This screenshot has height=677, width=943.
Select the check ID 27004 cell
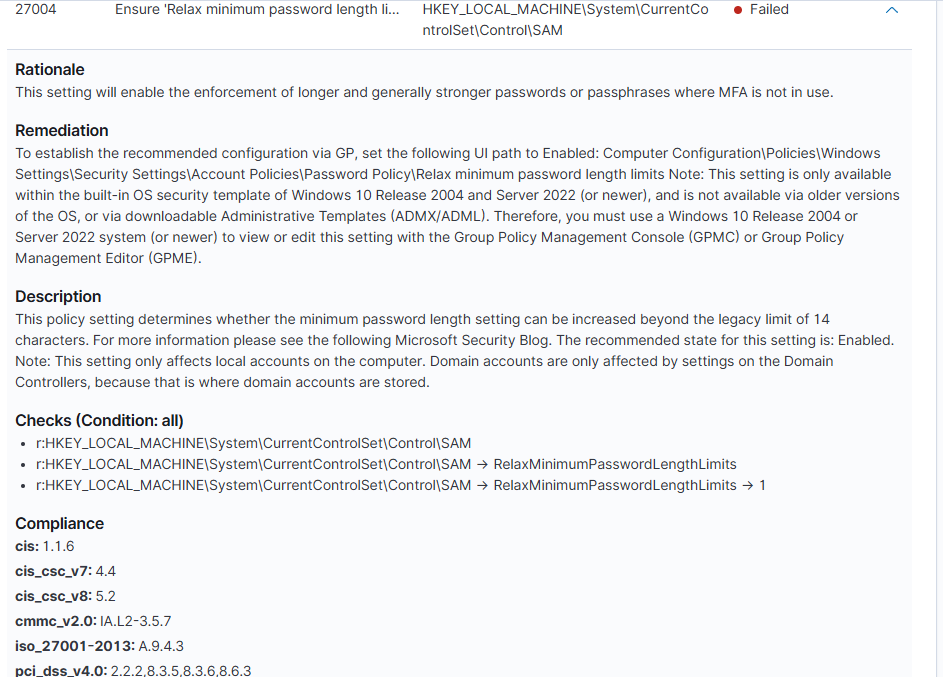coord(35,10)
